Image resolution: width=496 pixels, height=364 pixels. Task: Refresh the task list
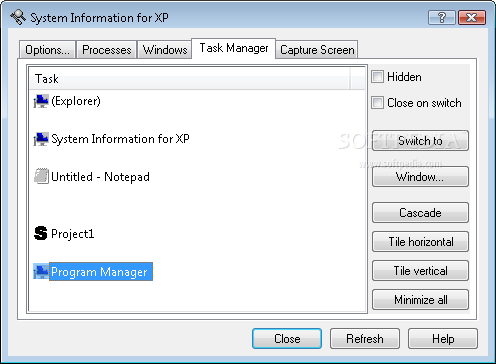coord(365,339)
